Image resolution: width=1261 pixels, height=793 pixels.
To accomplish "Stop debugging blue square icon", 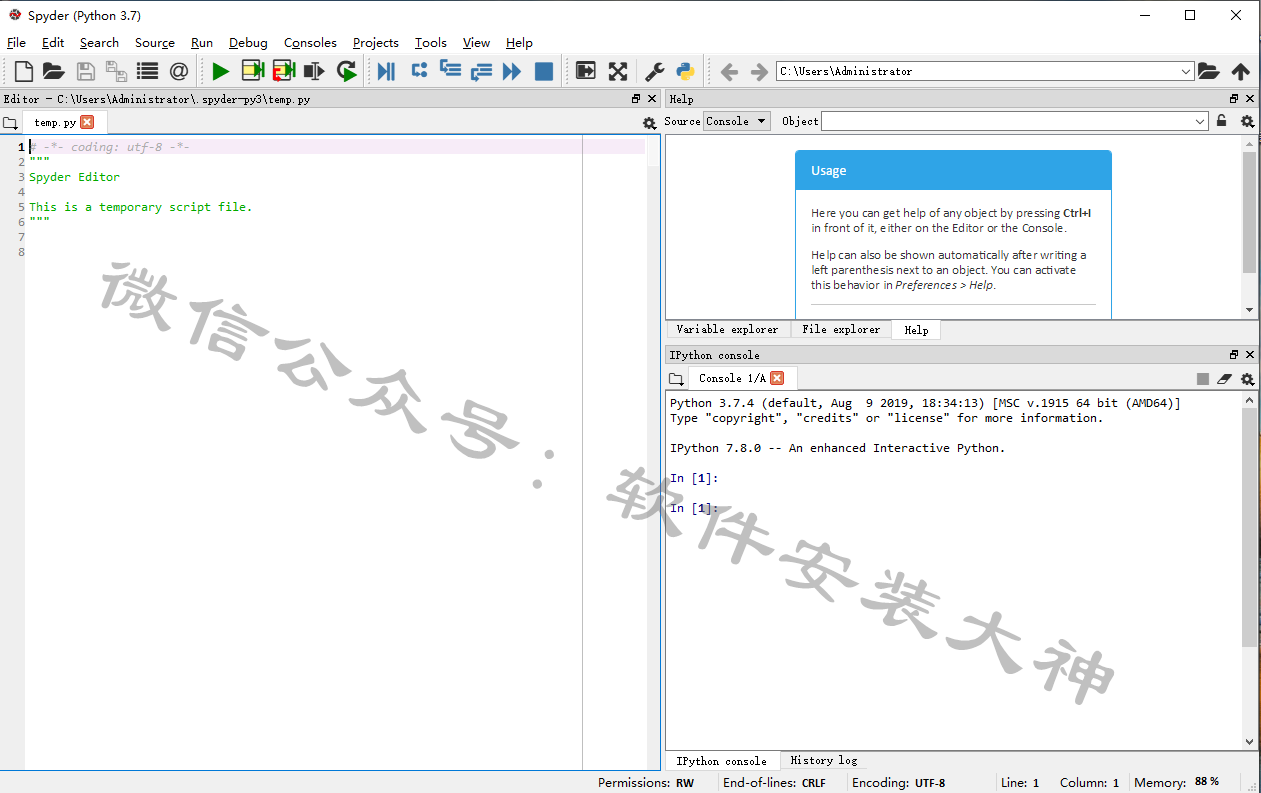I will point(543,71).
